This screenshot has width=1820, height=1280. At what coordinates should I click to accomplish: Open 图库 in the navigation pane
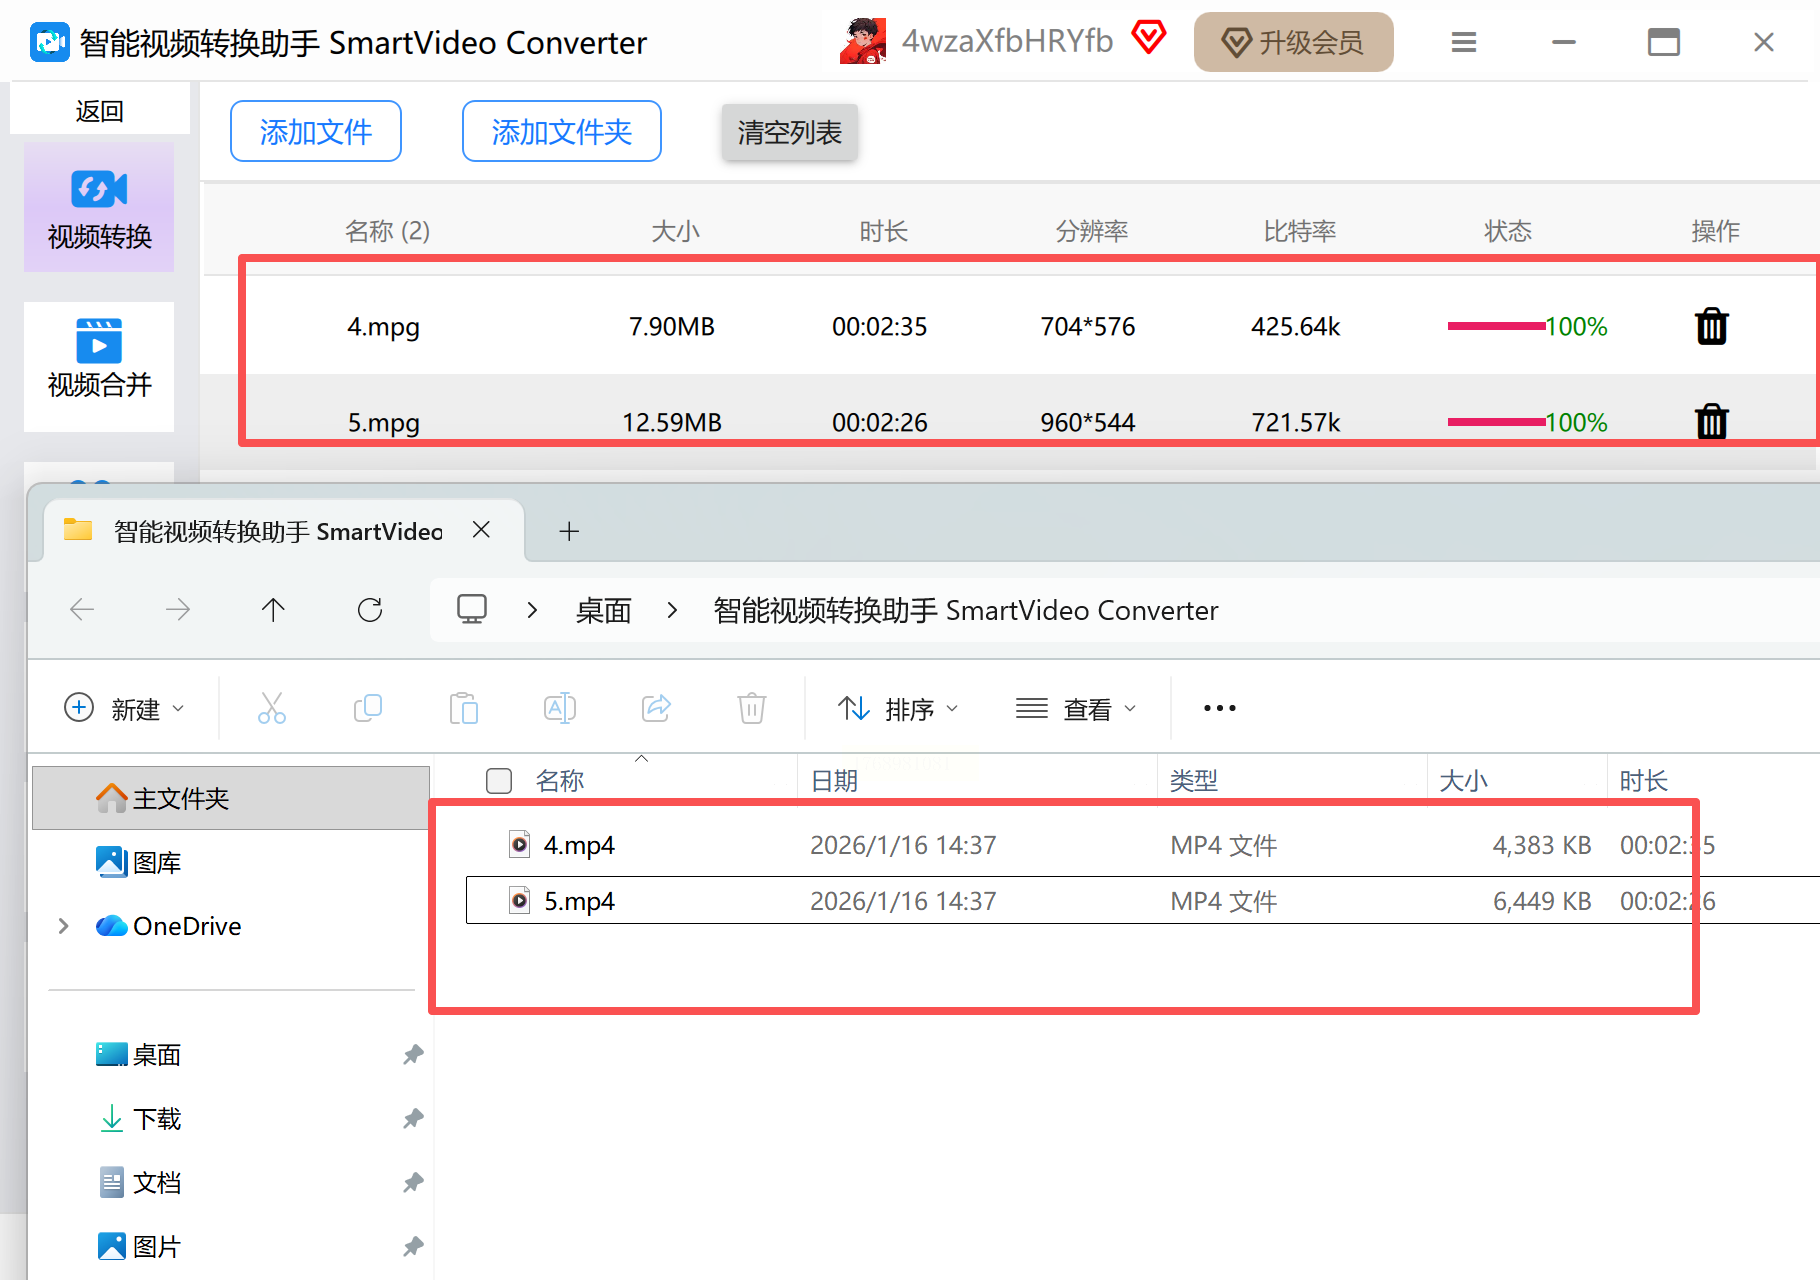click(x=139, y=862)
